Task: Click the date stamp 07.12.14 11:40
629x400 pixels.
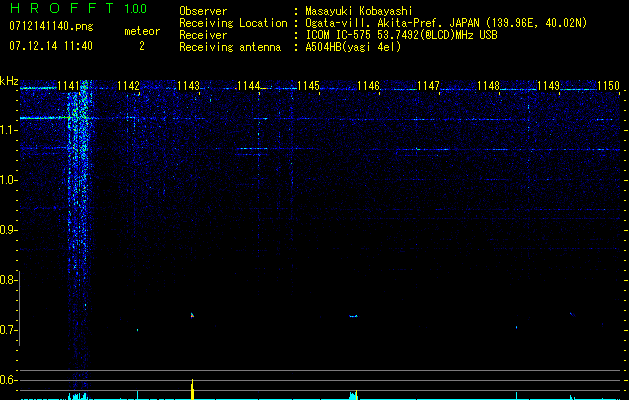Action: [x=51, y=46]
